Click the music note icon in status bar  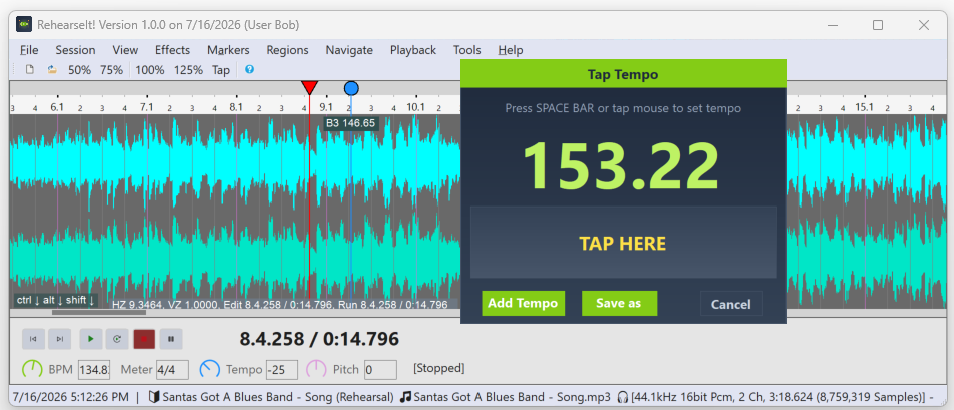click(x=406, y=397)
